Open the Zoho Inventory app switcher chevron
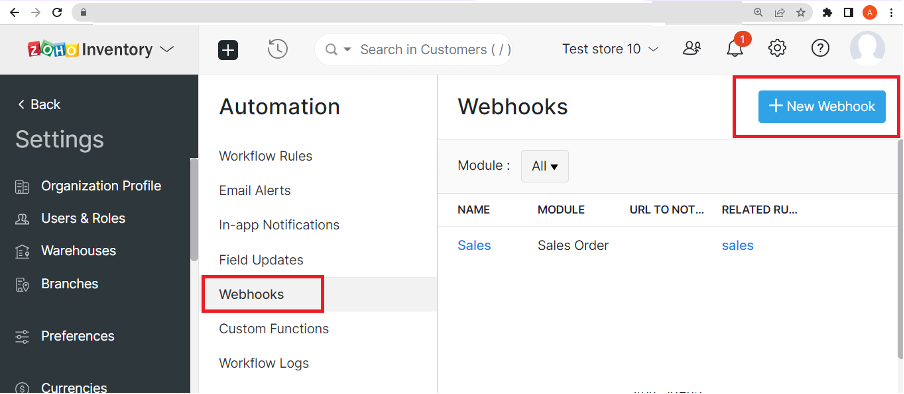 pyautogui.click(x=166, y=50)
